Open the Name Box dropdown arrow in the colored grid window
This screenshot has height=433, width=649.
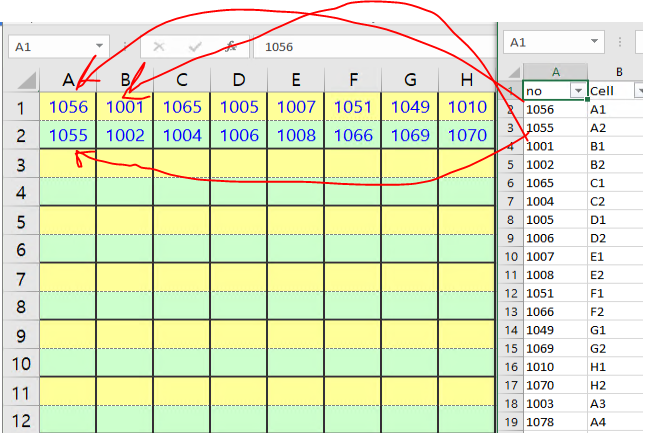tap(99, 46)
